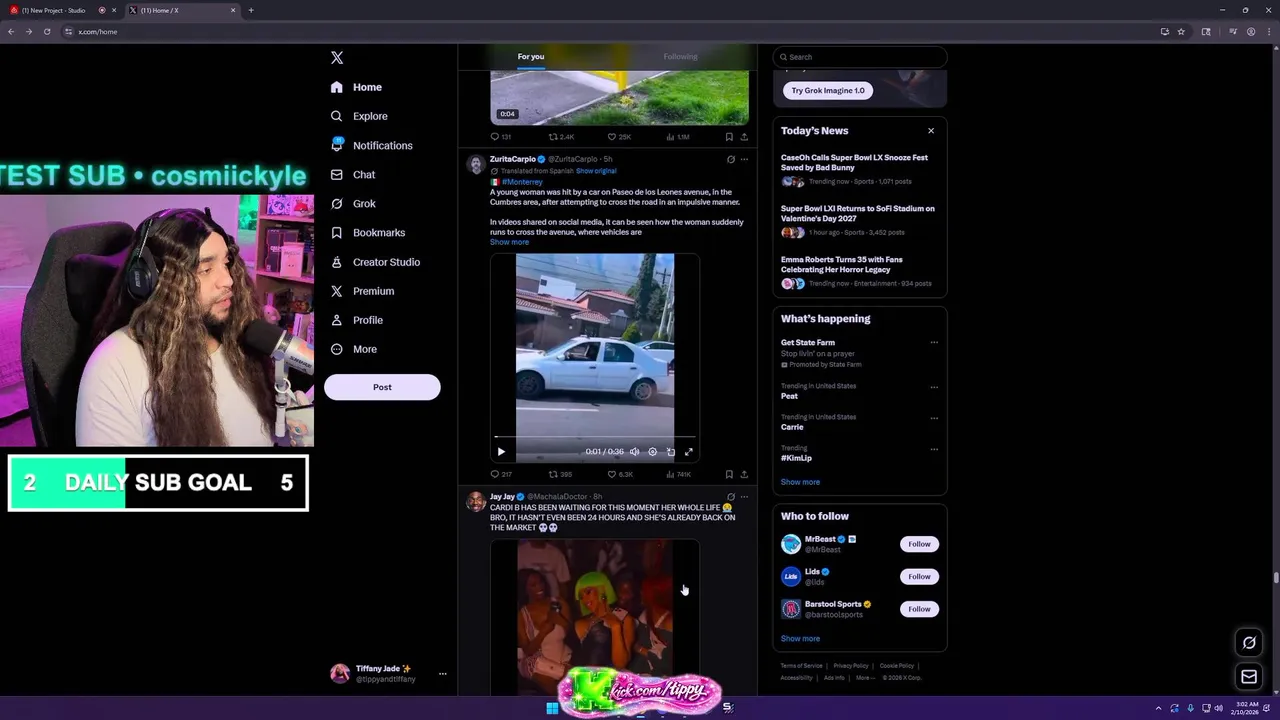Viewport: 1280px width, 720px height.
Task: Click Show more under What's happening
Action: (x=800, y=482)
